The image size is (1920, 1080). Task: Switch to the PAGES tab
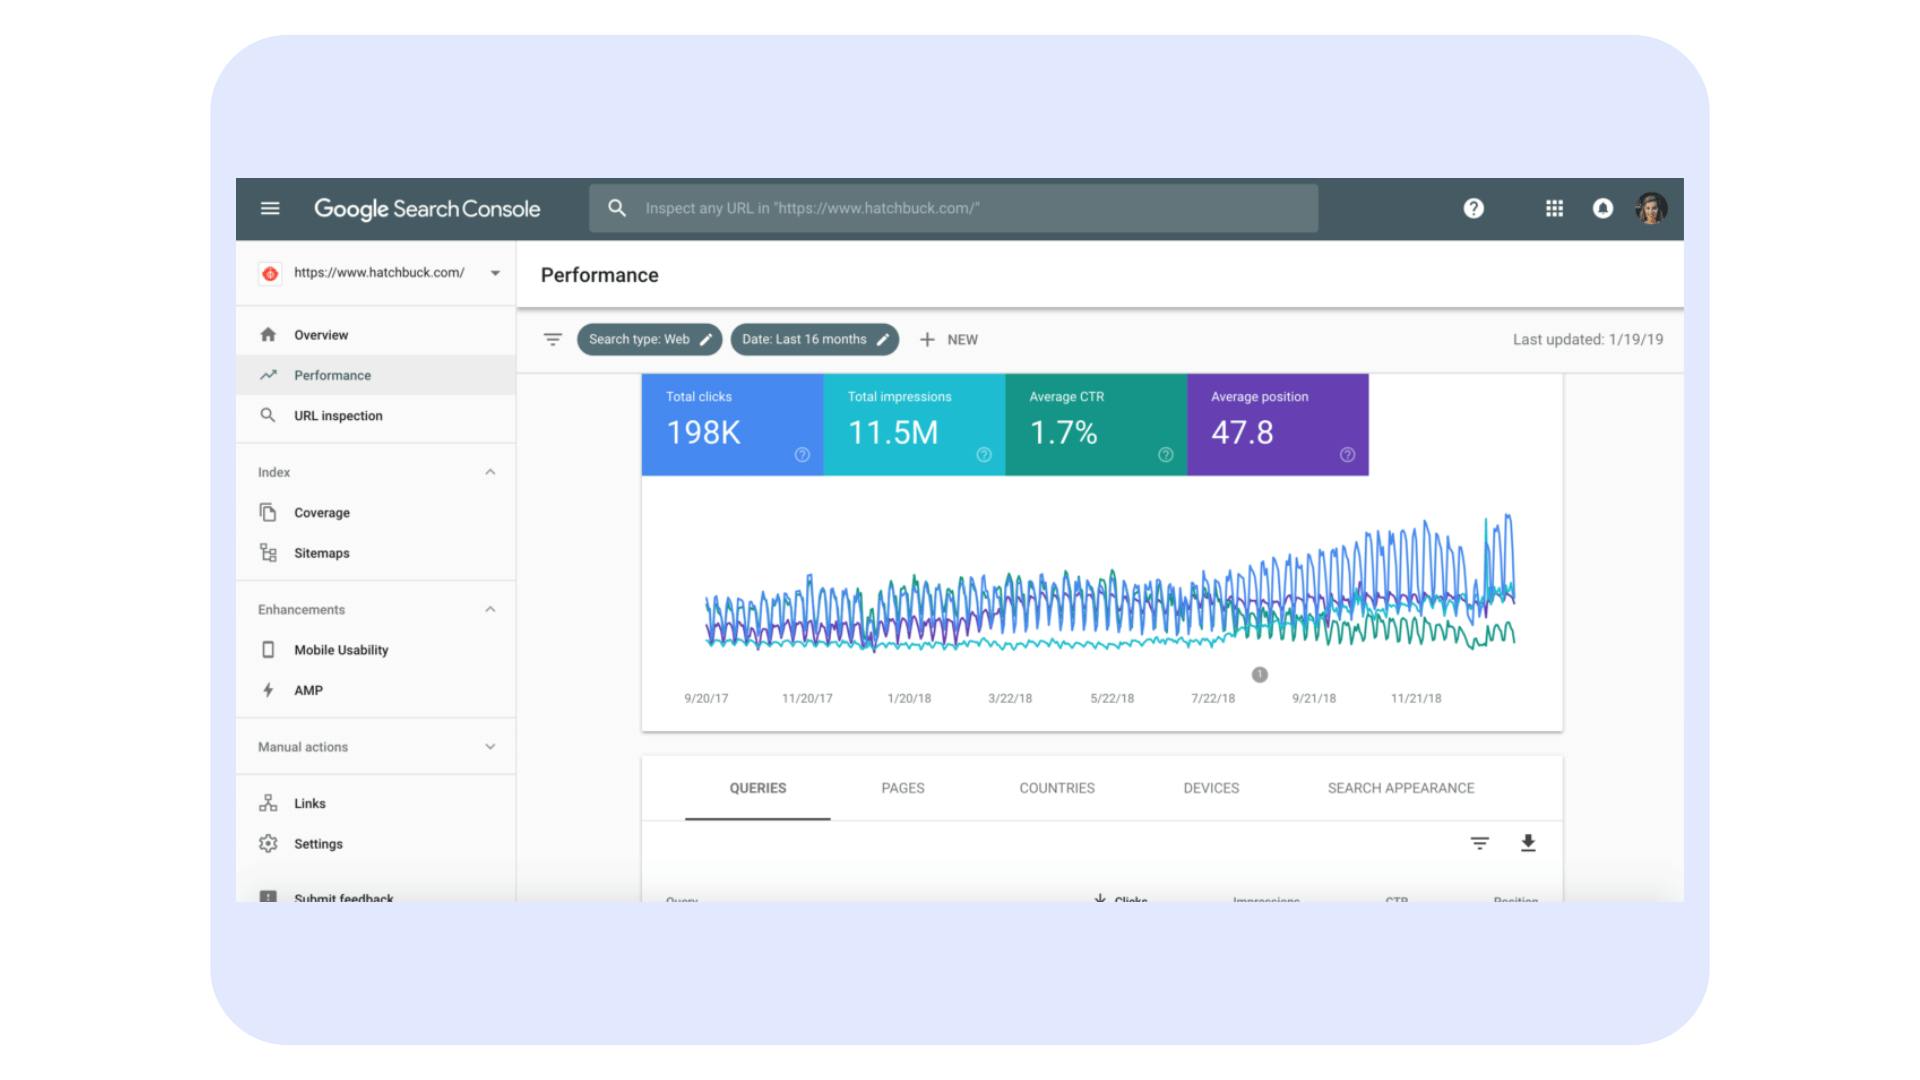click(x=903, y=787)
